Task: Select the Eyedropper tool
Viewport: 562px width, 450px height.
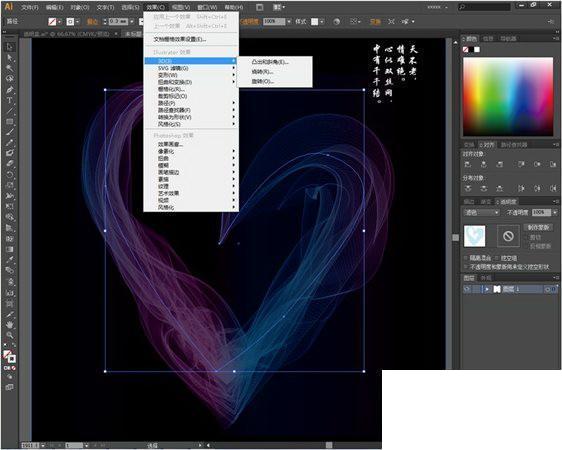Action: pos(9,260)
